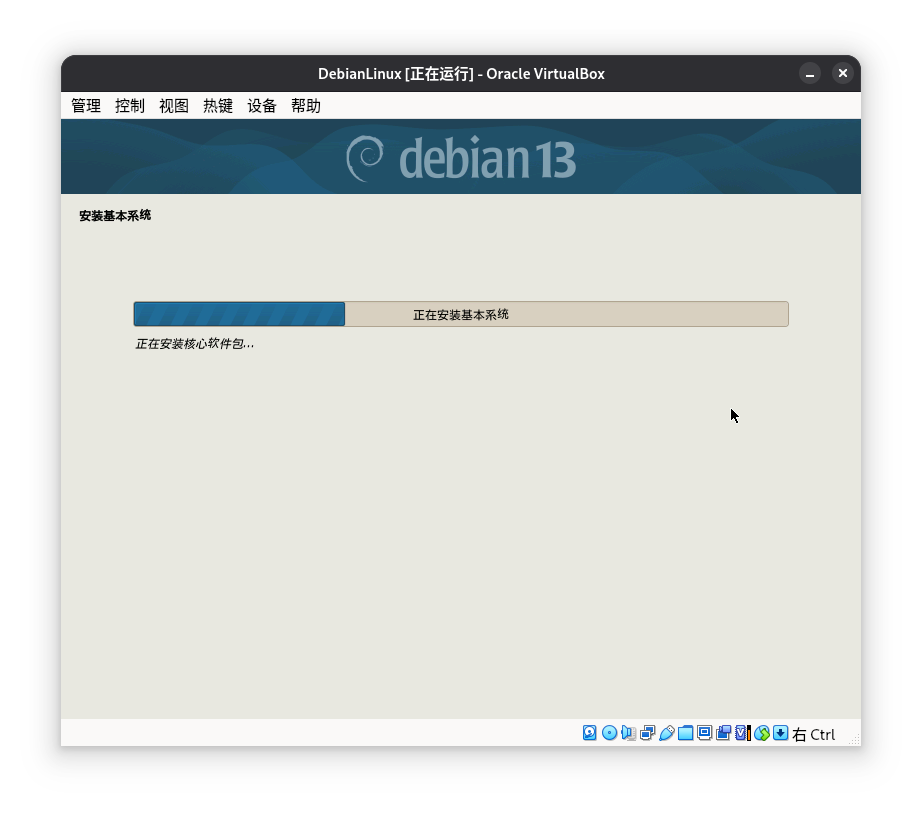Open the 视图 menu
The image size is (922, 813).
click(x=174, y=106)
